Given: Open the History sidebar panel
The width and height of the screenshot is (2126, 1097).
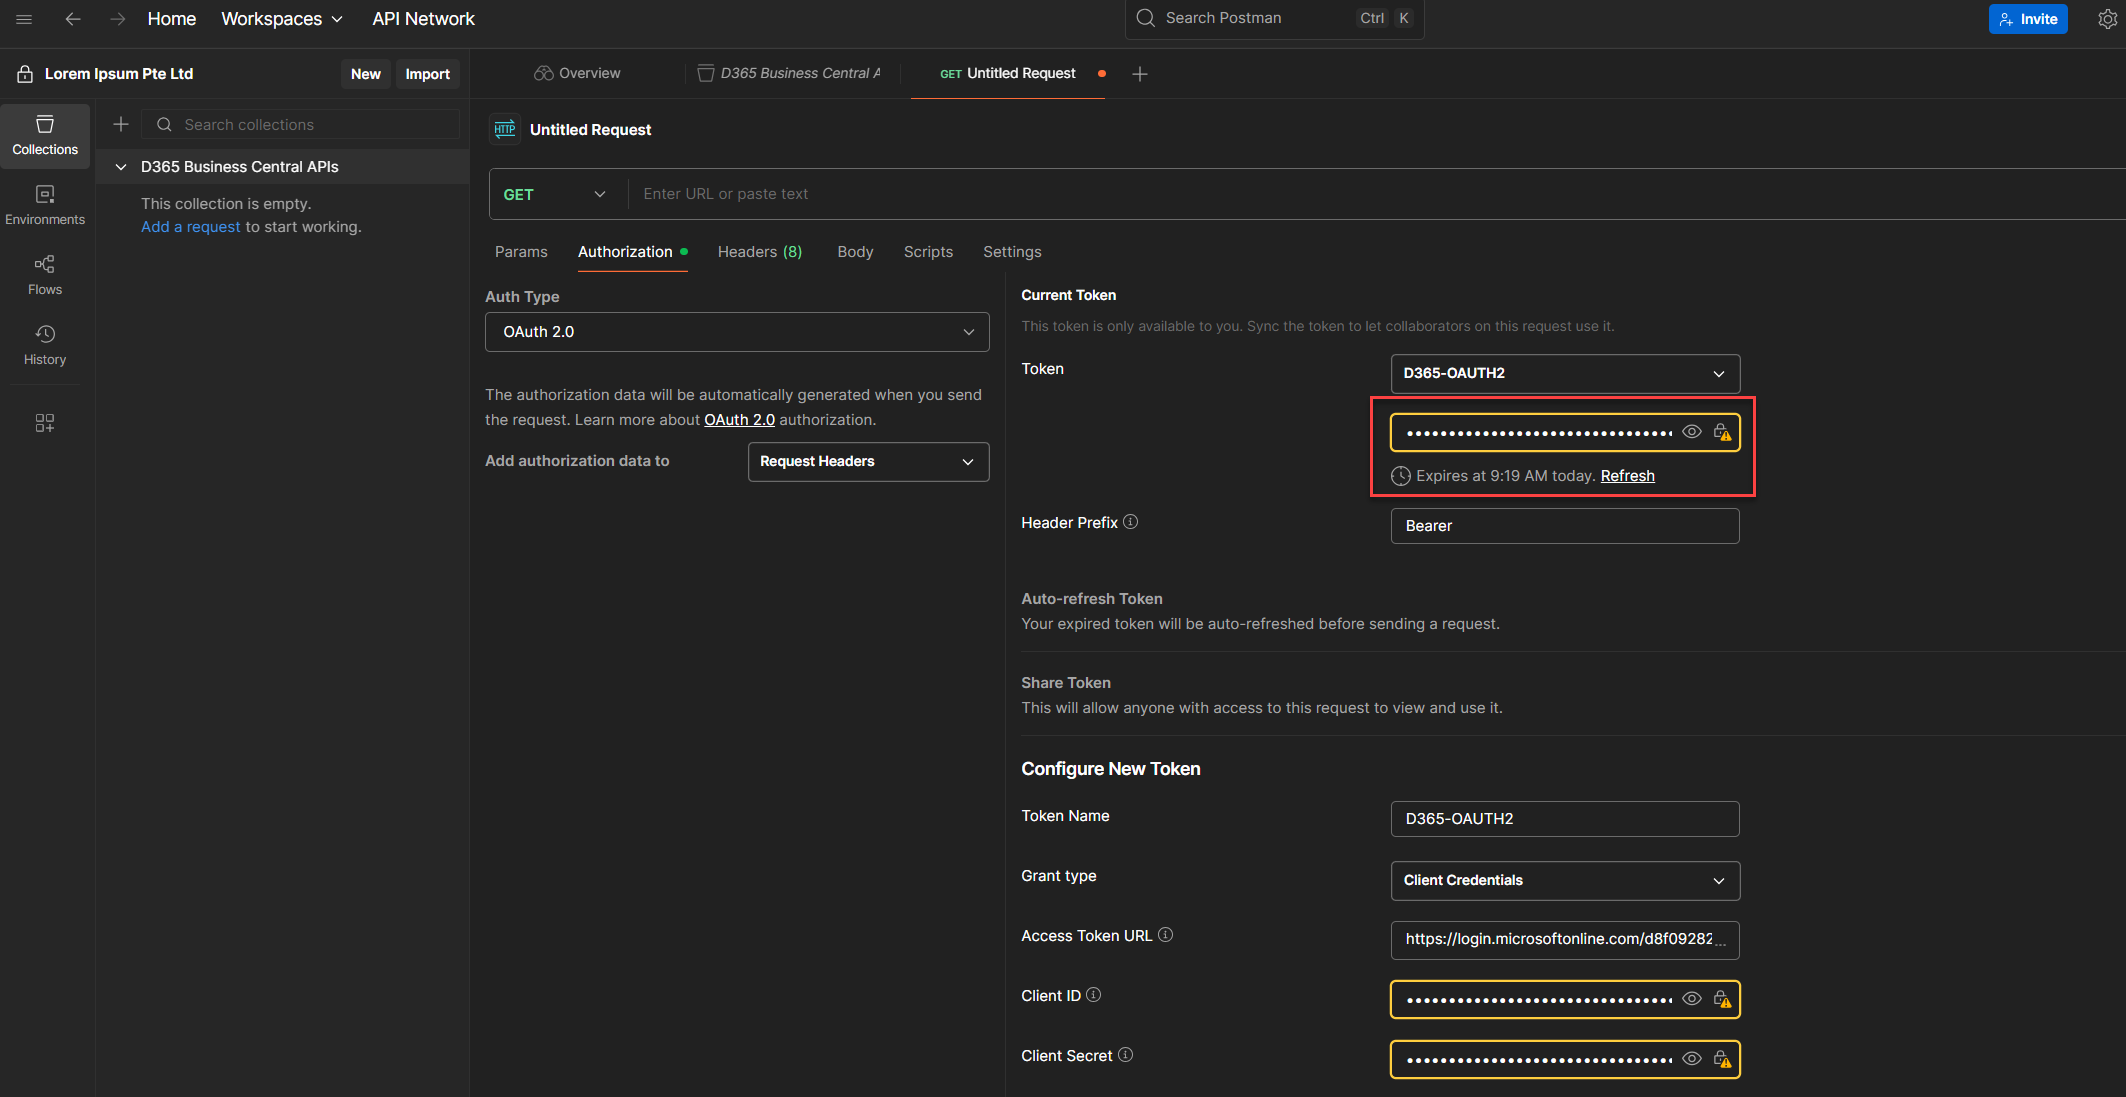Looking at the screenshot, I should (45, 345).
